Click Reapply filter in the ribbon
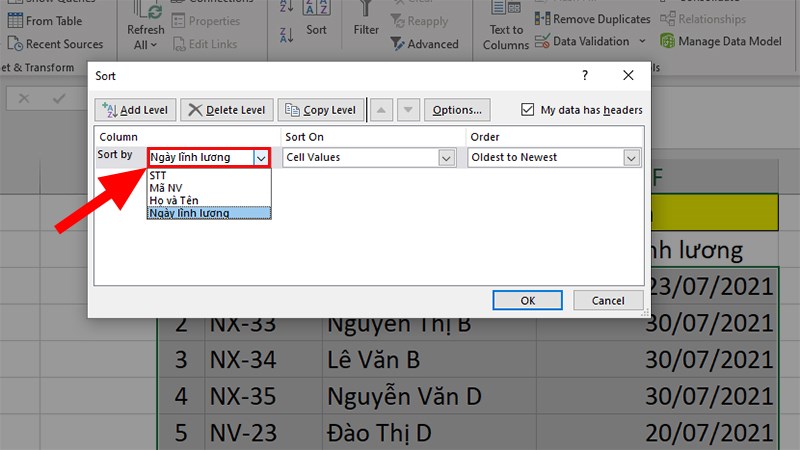 (419, 21)
